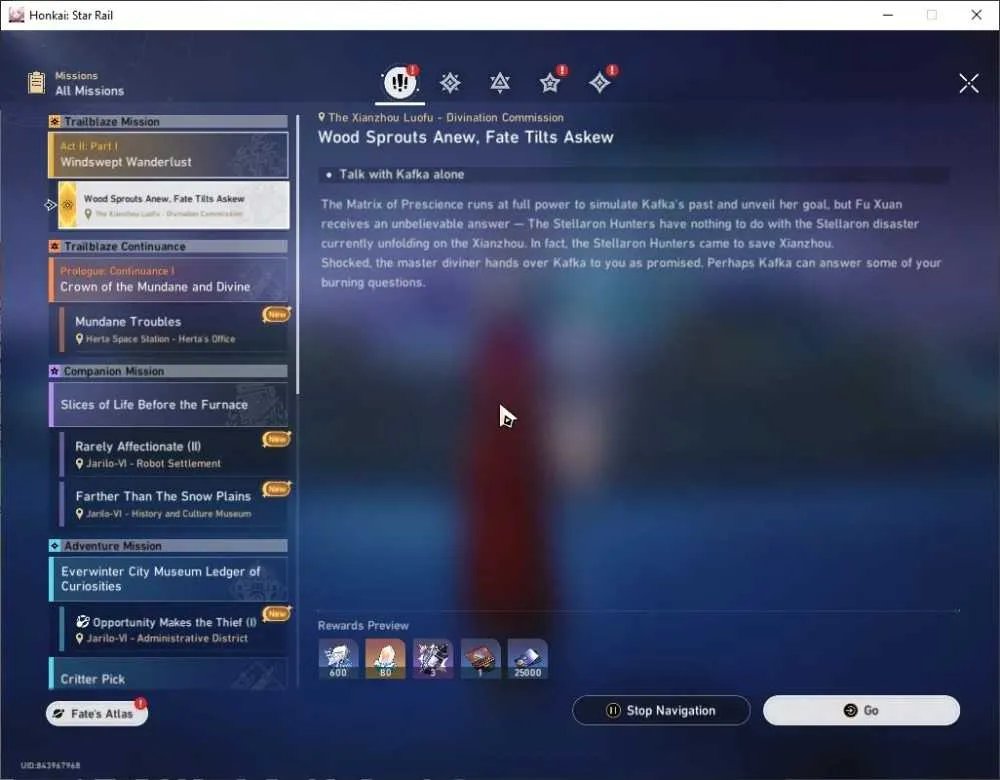The image size is (1000, 780).
Task: Select the fifth diamond mission category tab
Action: point(599,83)
